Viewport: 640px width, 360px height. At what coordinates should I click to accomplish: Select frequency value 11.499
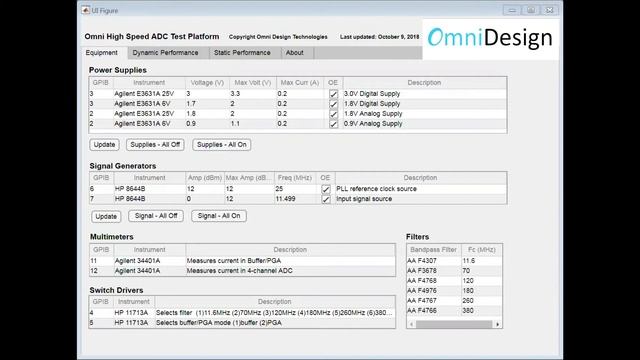(x=295, y=199)
